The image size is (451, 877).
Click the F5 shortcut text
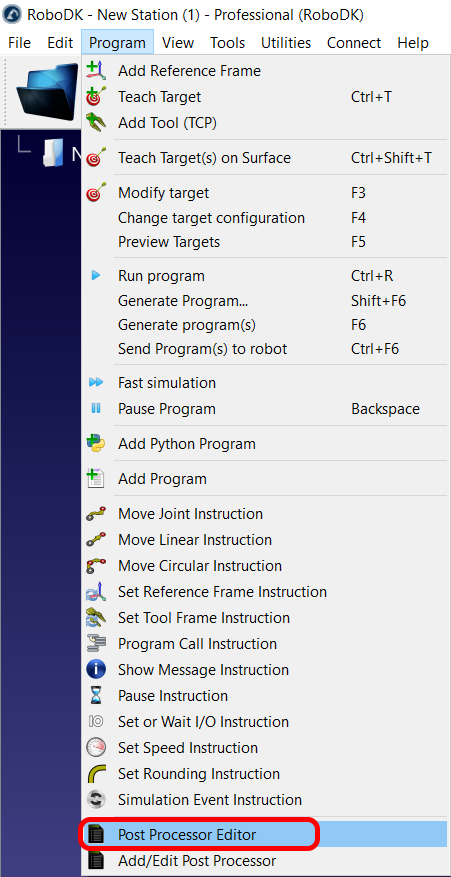358,242
